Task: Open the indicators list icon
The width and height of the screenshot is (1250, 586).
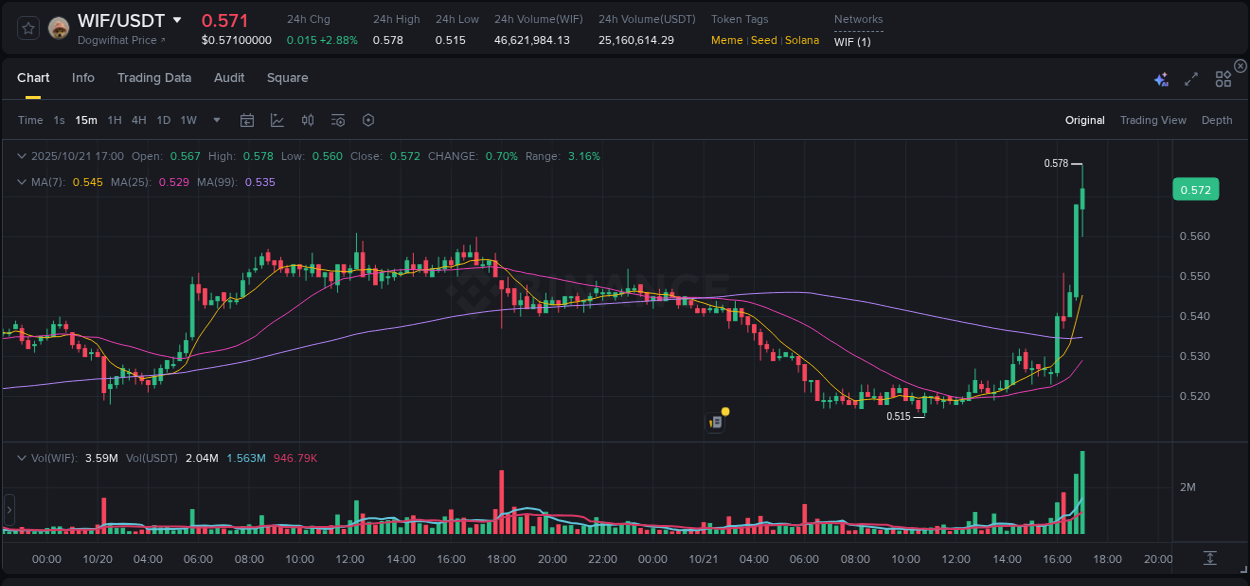Action: pos(338,120)
